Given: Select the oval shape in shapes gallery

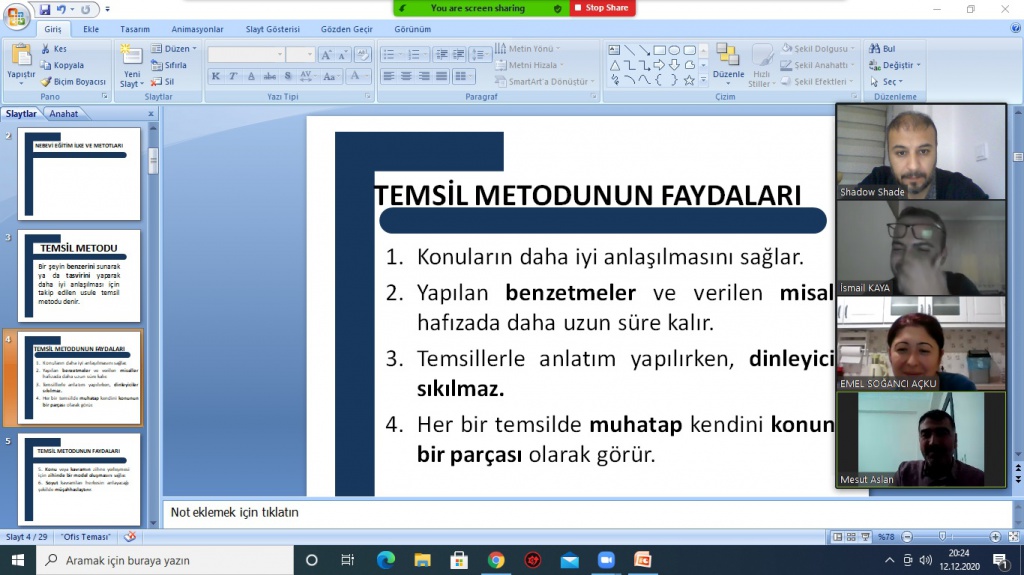Looking at the screenshot, I should tap(675, 49).
